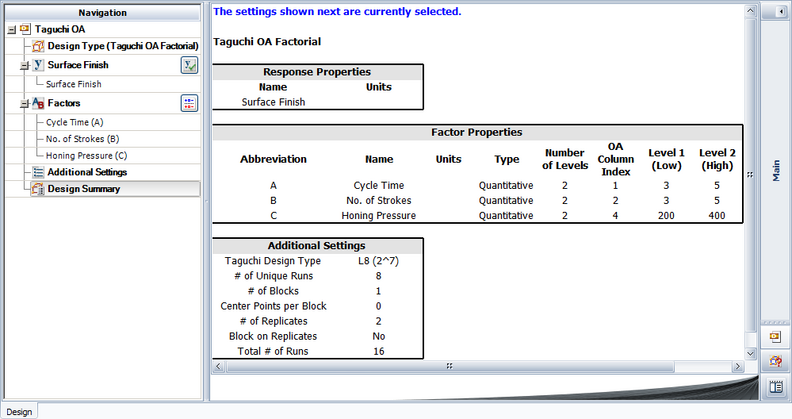The height and width of the screenshot is (419, 792).
Task: Click the horizontal scrollbar right arrow
Action: pyautogui.click(x=738, y=366)
